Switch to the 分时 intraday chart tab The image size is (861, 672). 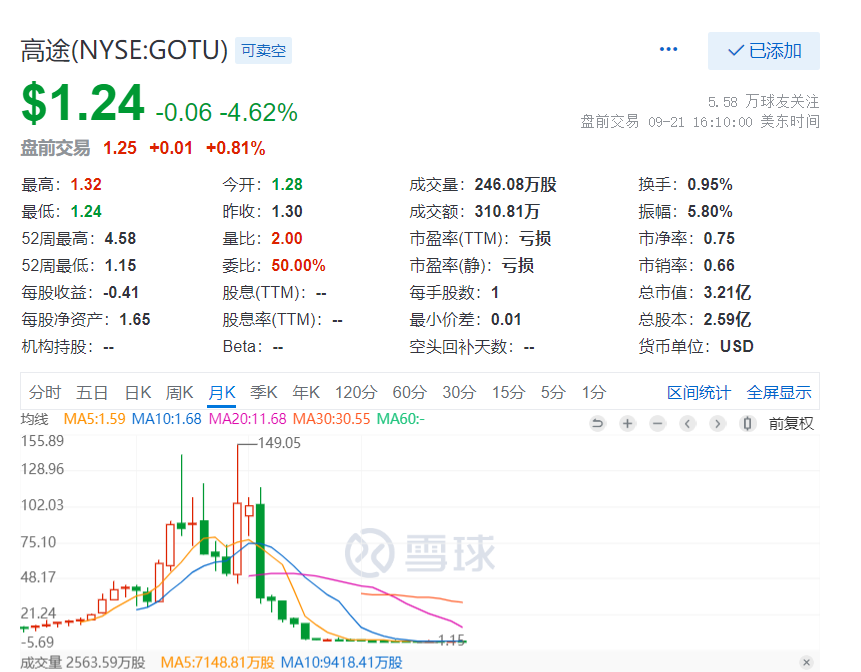pos(44,393)
